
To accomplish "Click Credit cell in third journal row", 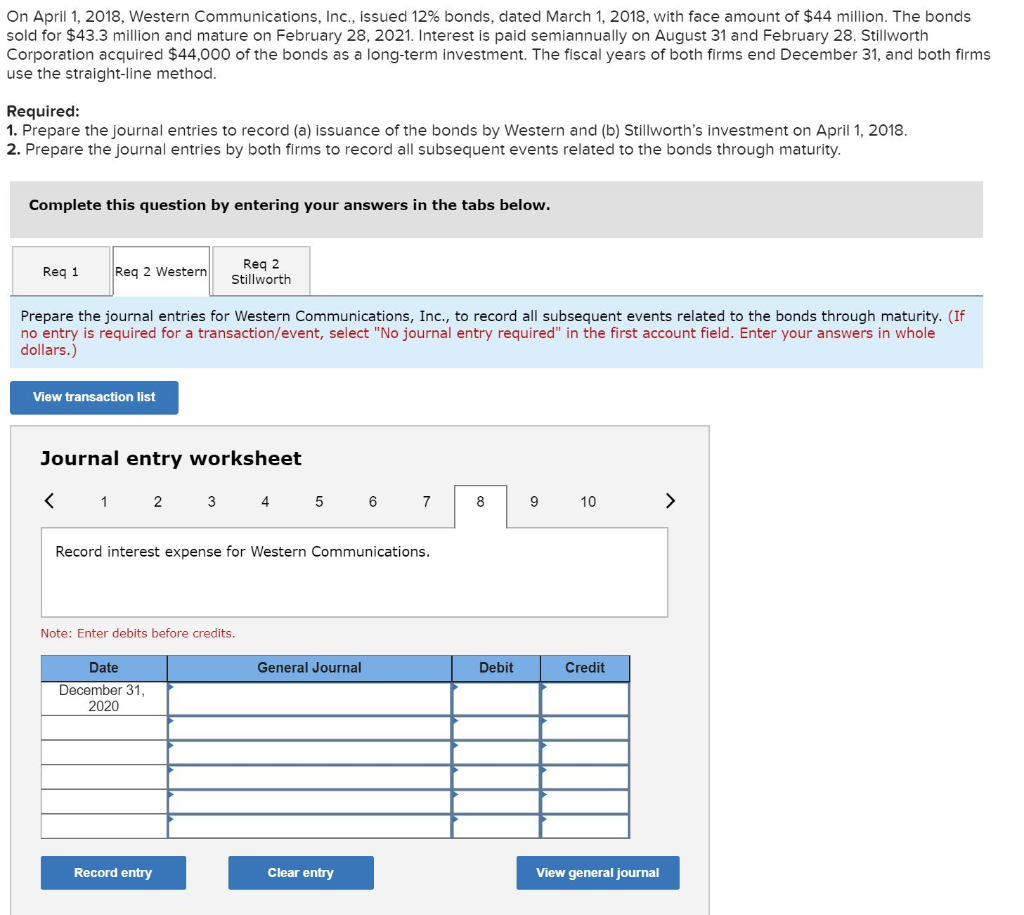I will pos(585,752).
